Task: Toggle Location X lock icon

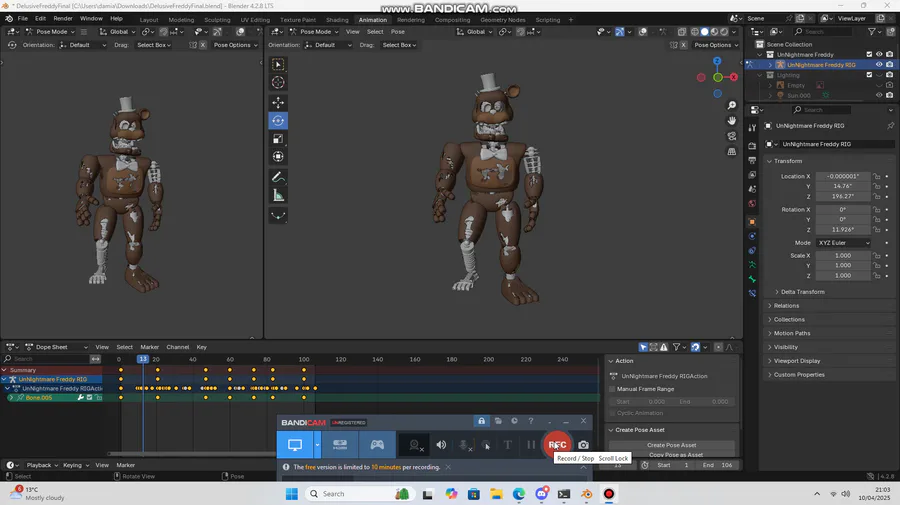Action: click(876, 176)
